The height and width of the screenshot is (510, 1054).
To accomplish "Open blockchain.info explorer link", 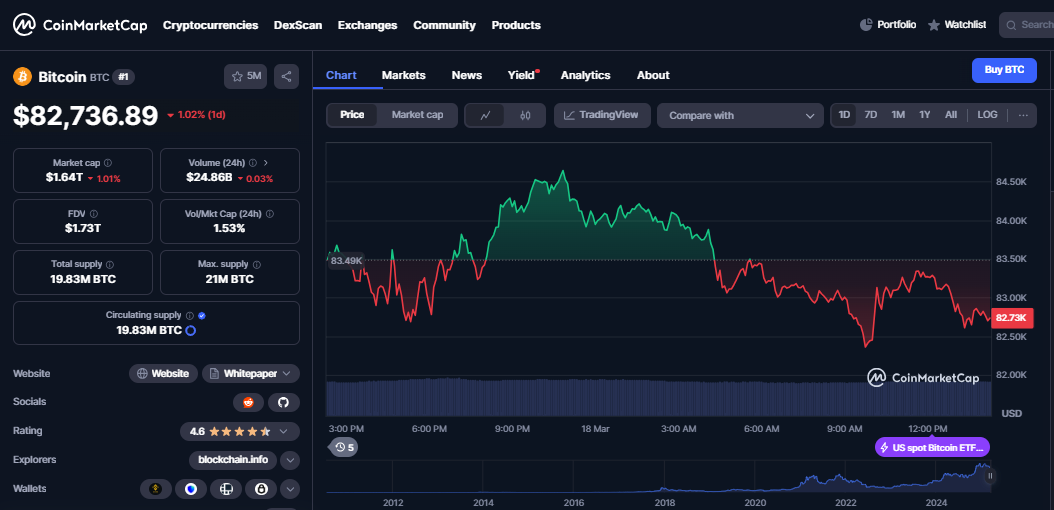I will 233,460.
